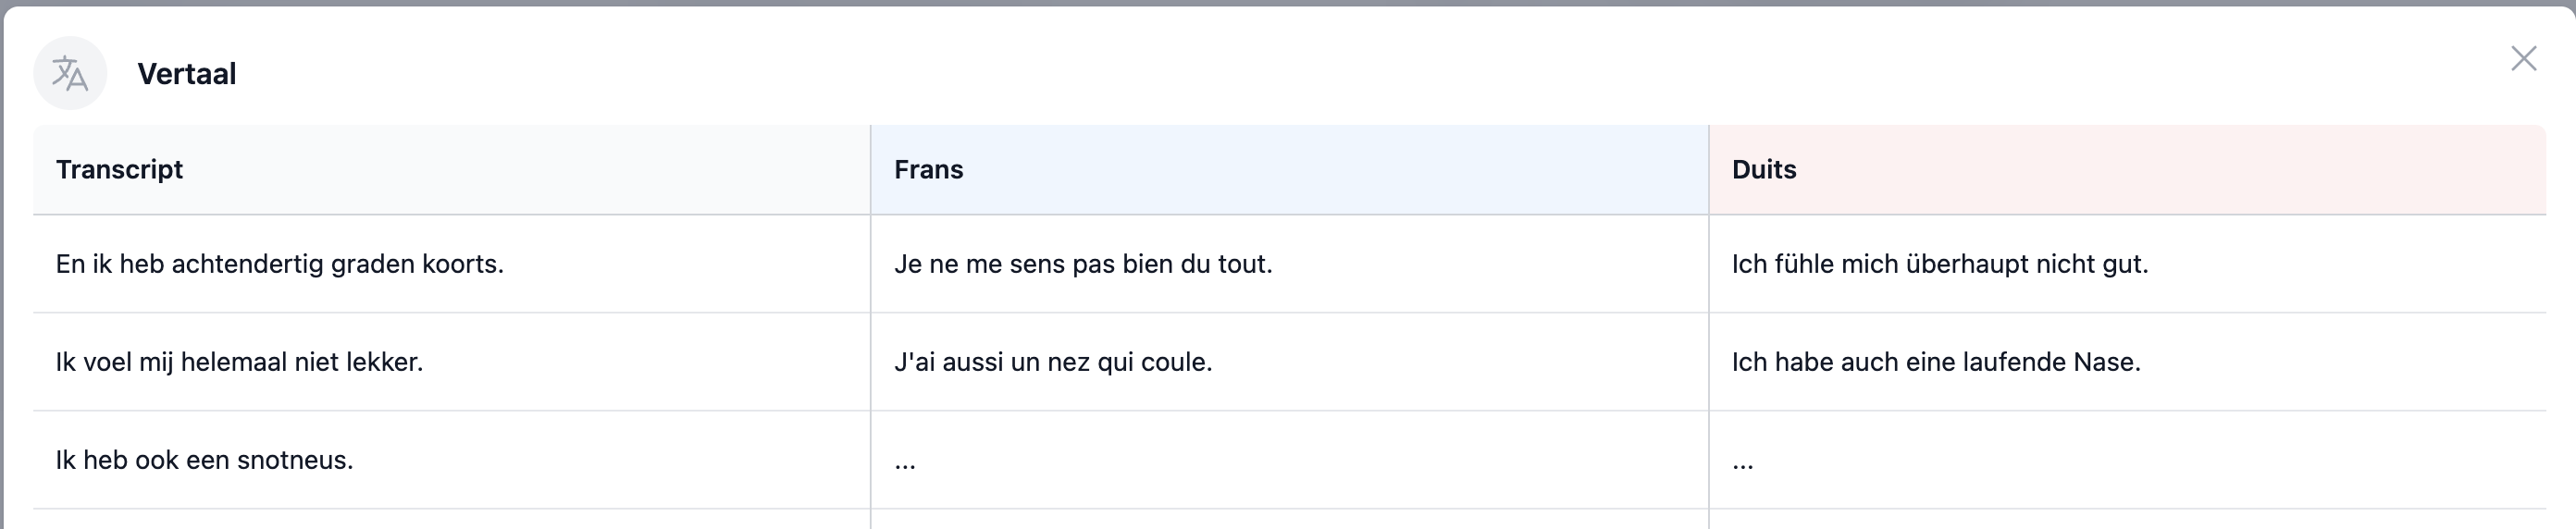
Task: Click transcript line 'Ik heb ook een snotneus.'
Action: [x=204, y=460]
